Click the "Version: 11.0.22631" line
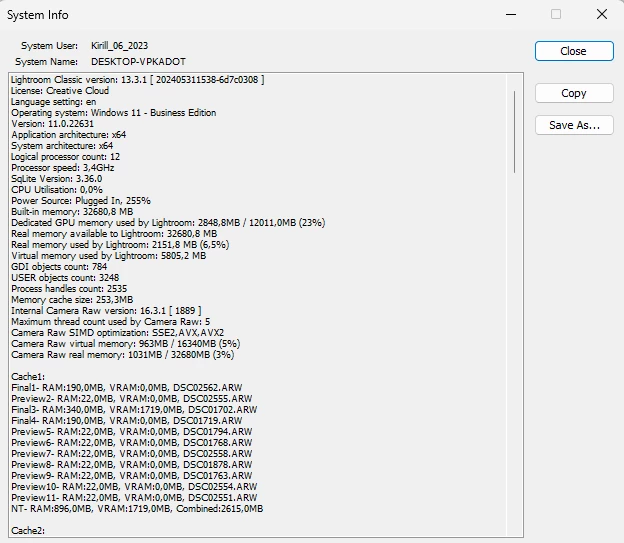Viewport: 624px width, 543px height. tap(53, 124)
